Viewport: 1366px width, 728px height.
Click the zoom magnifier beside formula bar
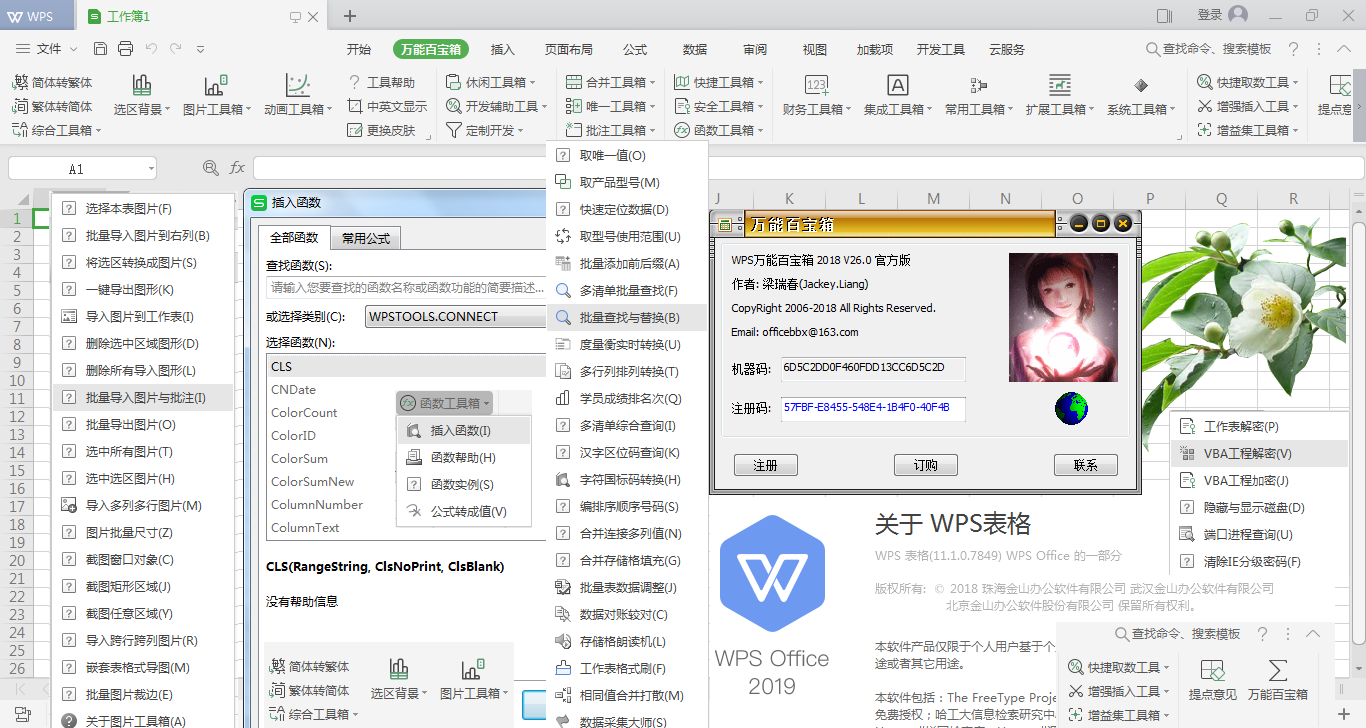click(211, 168)
